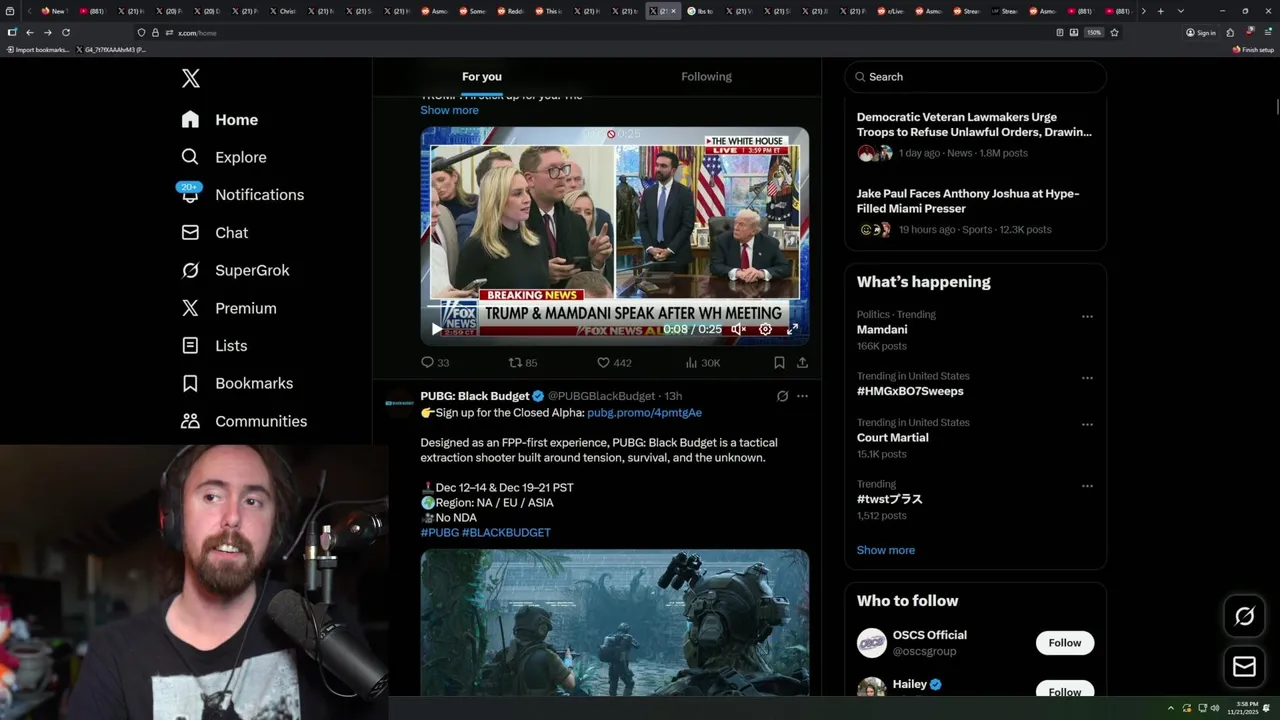
Task: Open Lists from the sidebar
Action: point(214,346)
